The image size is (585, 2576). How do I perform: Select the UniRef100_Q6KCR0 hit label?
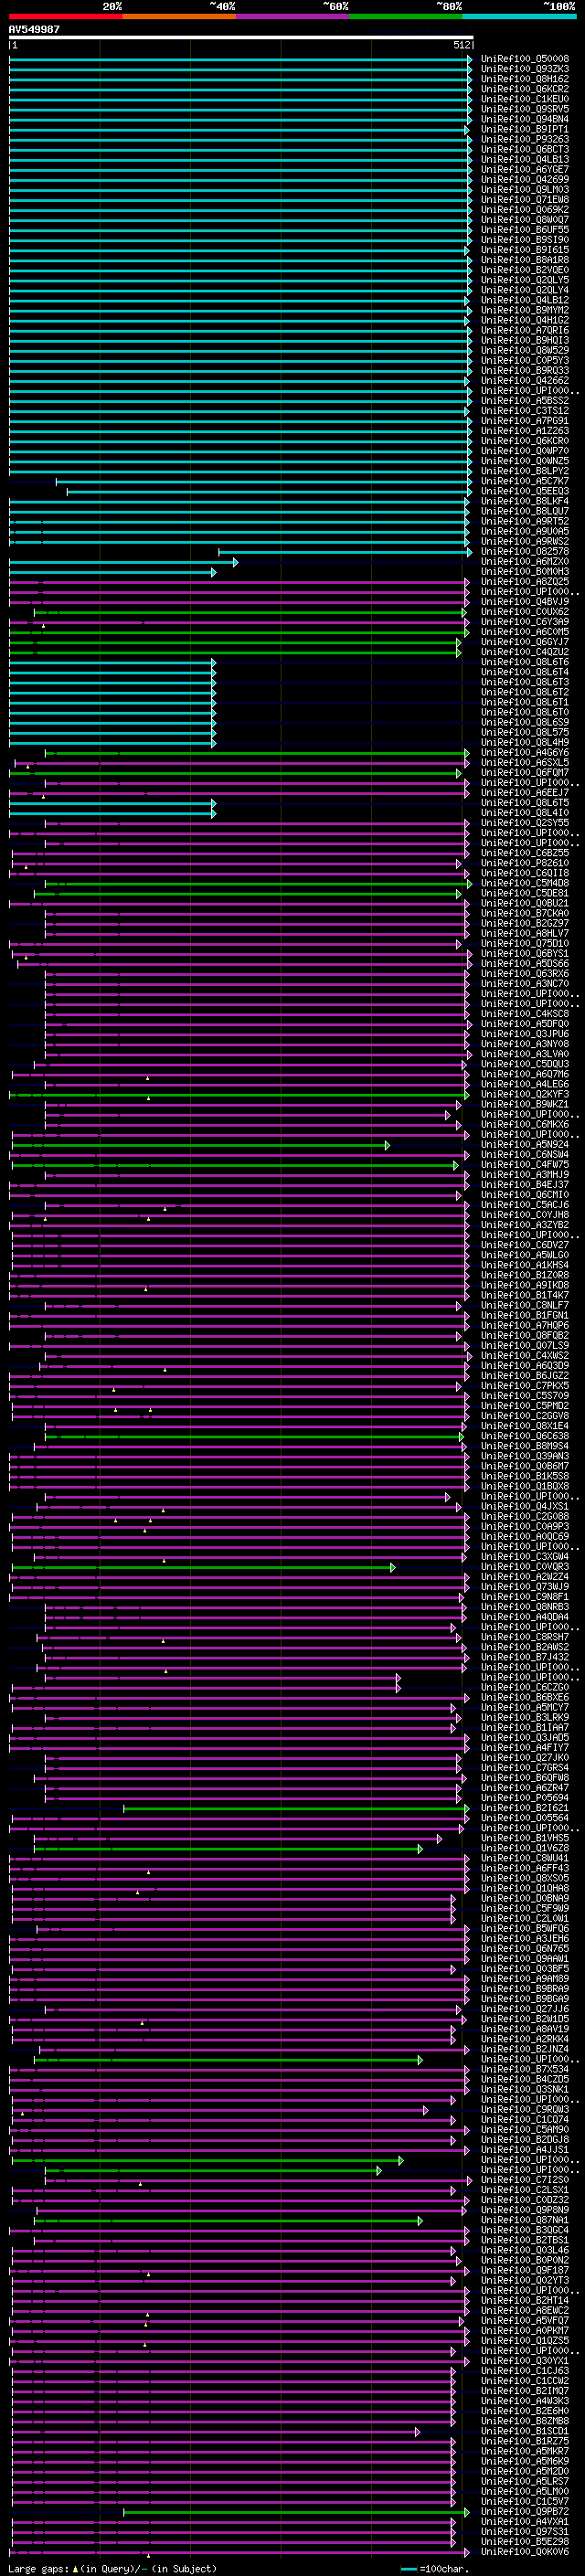point(525,441)
